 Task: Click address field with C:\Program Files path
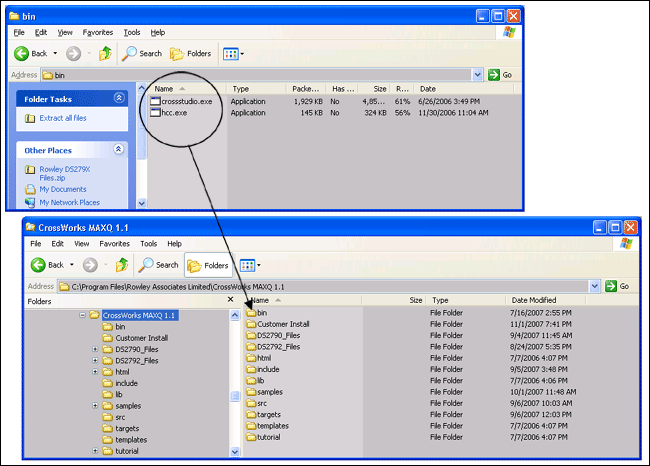point(323,286)
